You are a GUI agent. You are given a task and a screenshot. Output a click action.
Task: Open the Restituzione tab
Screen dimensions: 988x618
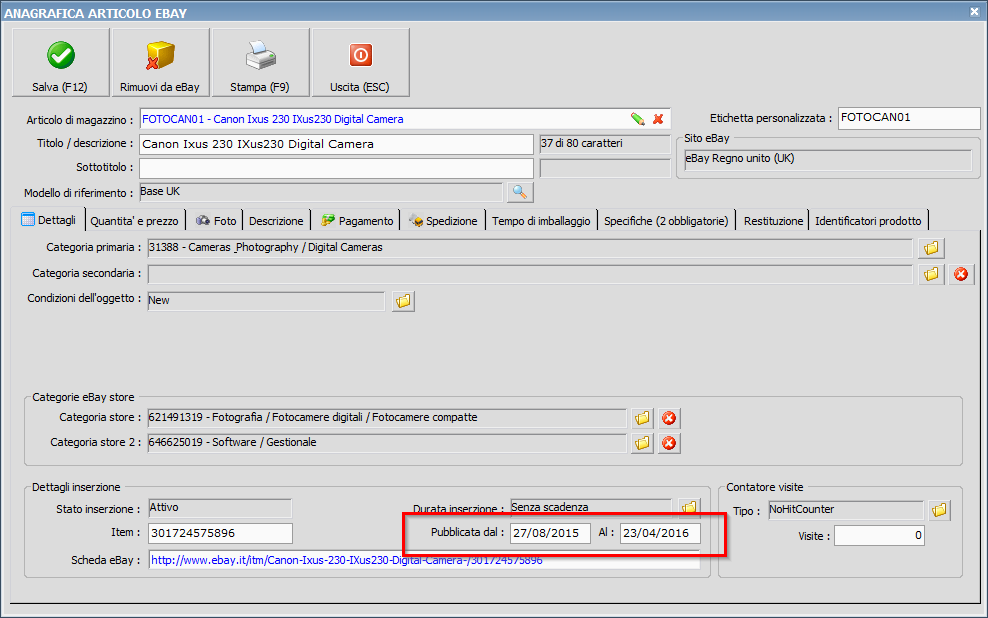tap(773, 221)
